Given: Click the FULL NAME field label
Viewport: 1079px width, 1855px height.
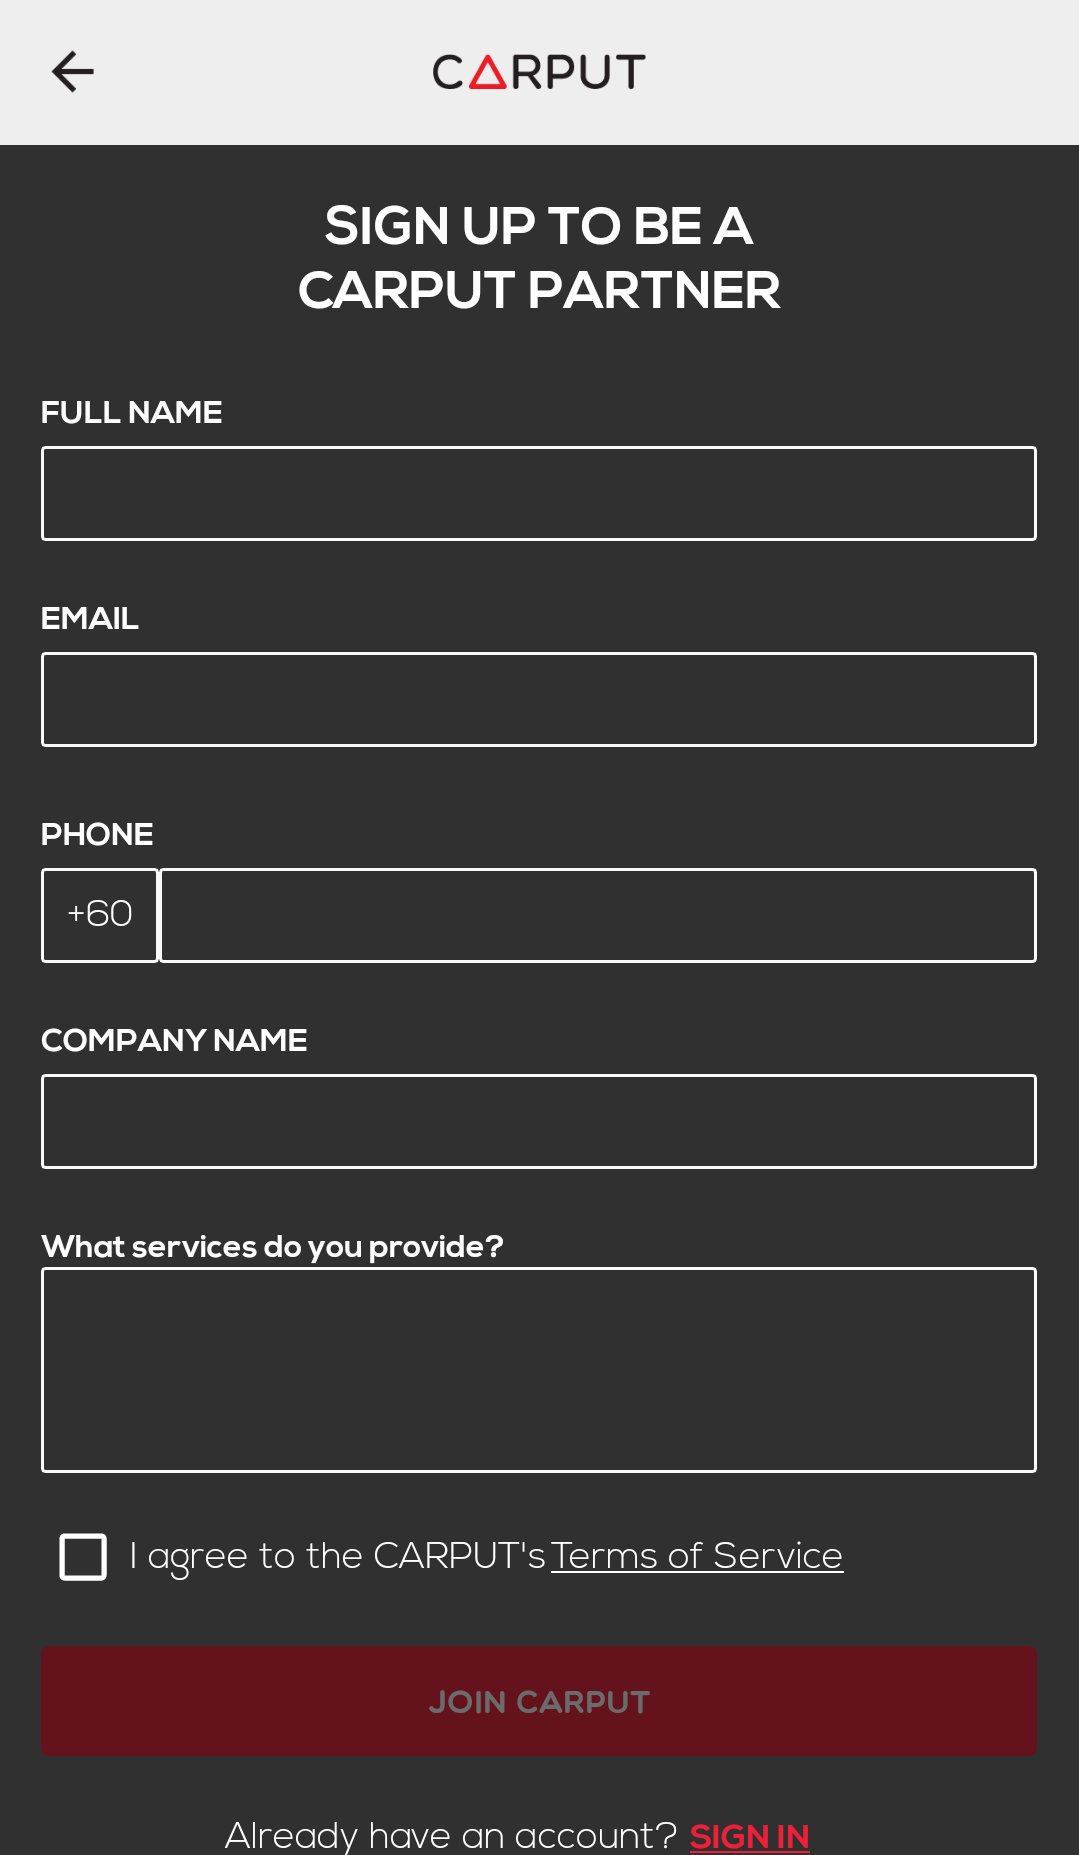Looking at the screenshot, I should click(x=131, y=412).
